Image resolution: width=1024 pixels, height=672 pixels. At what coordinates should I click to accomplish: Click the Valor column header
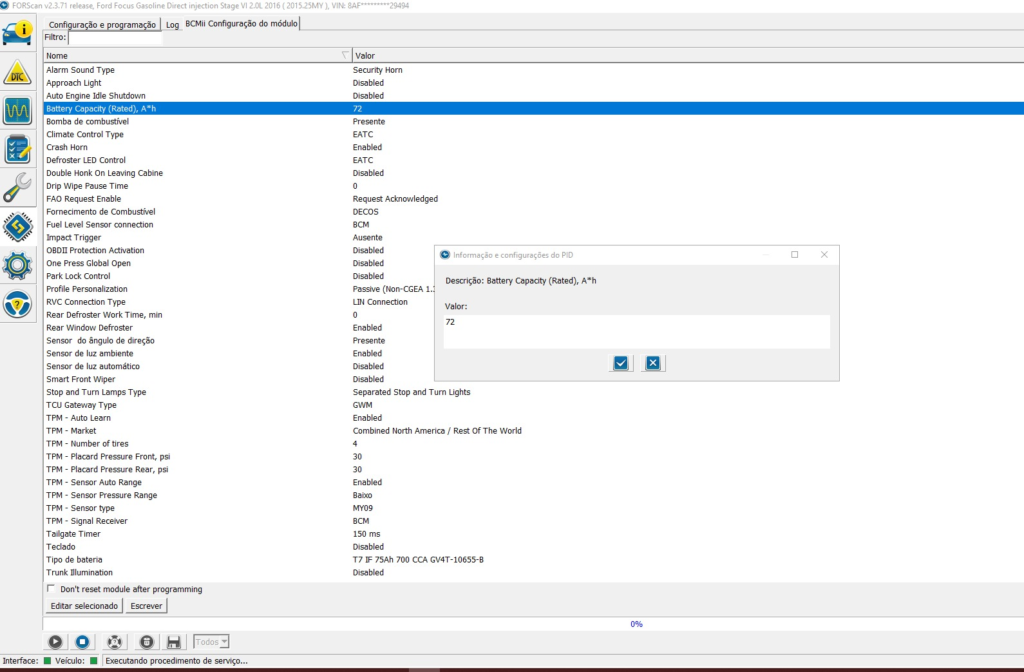point(688,56)
